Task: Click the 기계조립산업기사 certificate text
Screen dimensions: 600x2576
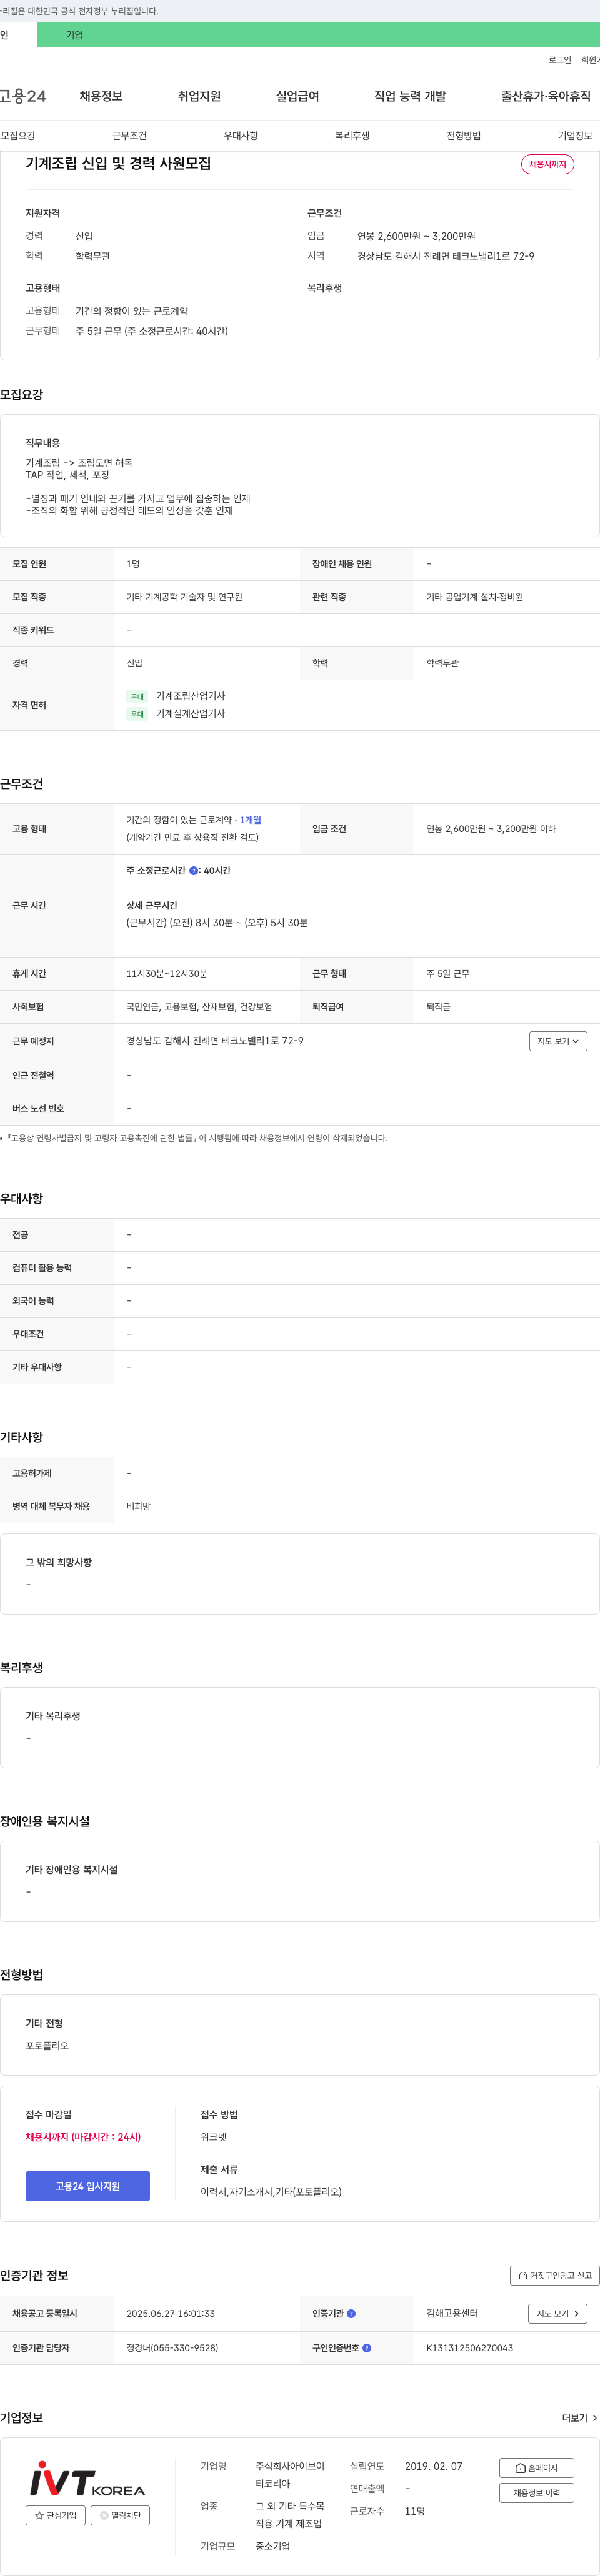Action: click(190, 696)
